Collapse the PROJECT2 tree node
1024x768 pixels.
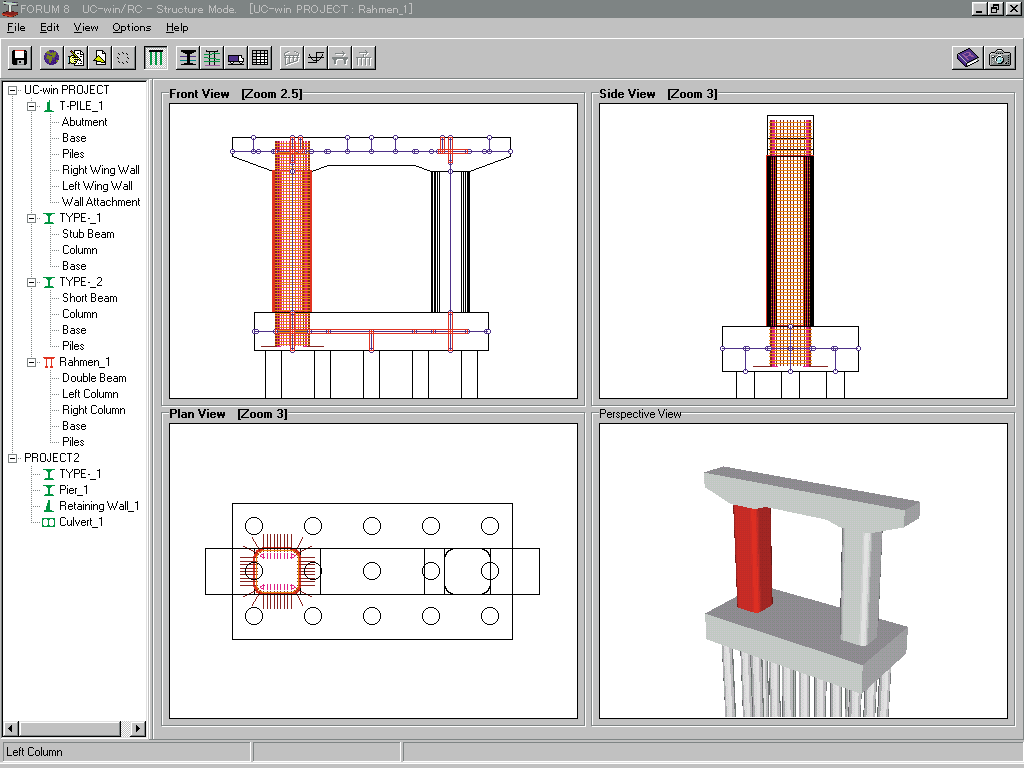click(13, 458)
